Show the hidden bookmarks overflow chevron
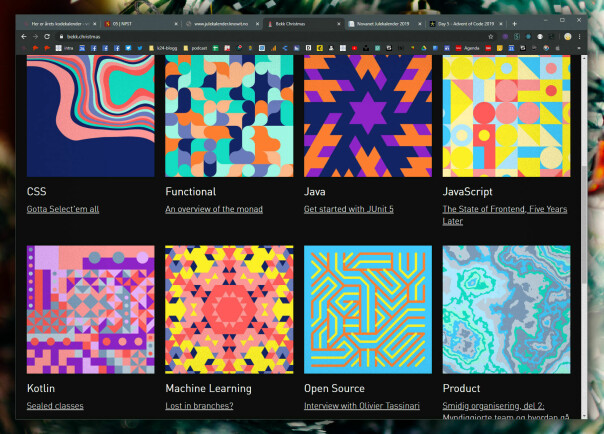The width and height of the screenshot is (604, 434). 579,48
